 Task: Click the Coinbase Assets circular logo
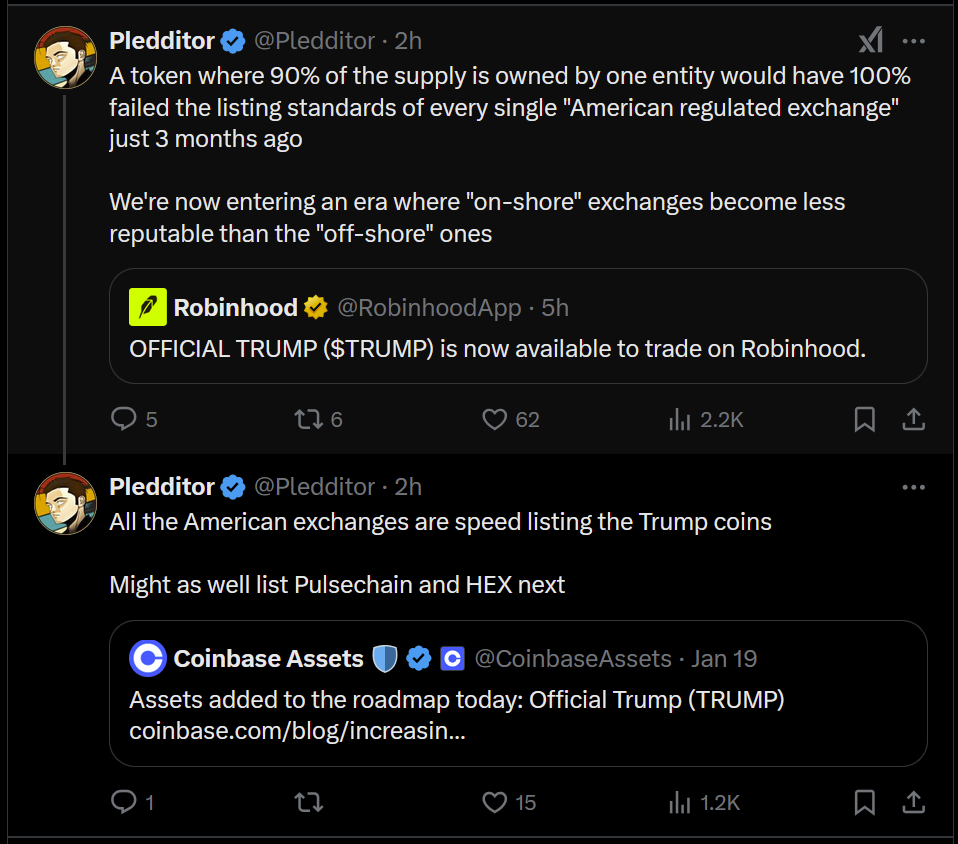(148, 658)
